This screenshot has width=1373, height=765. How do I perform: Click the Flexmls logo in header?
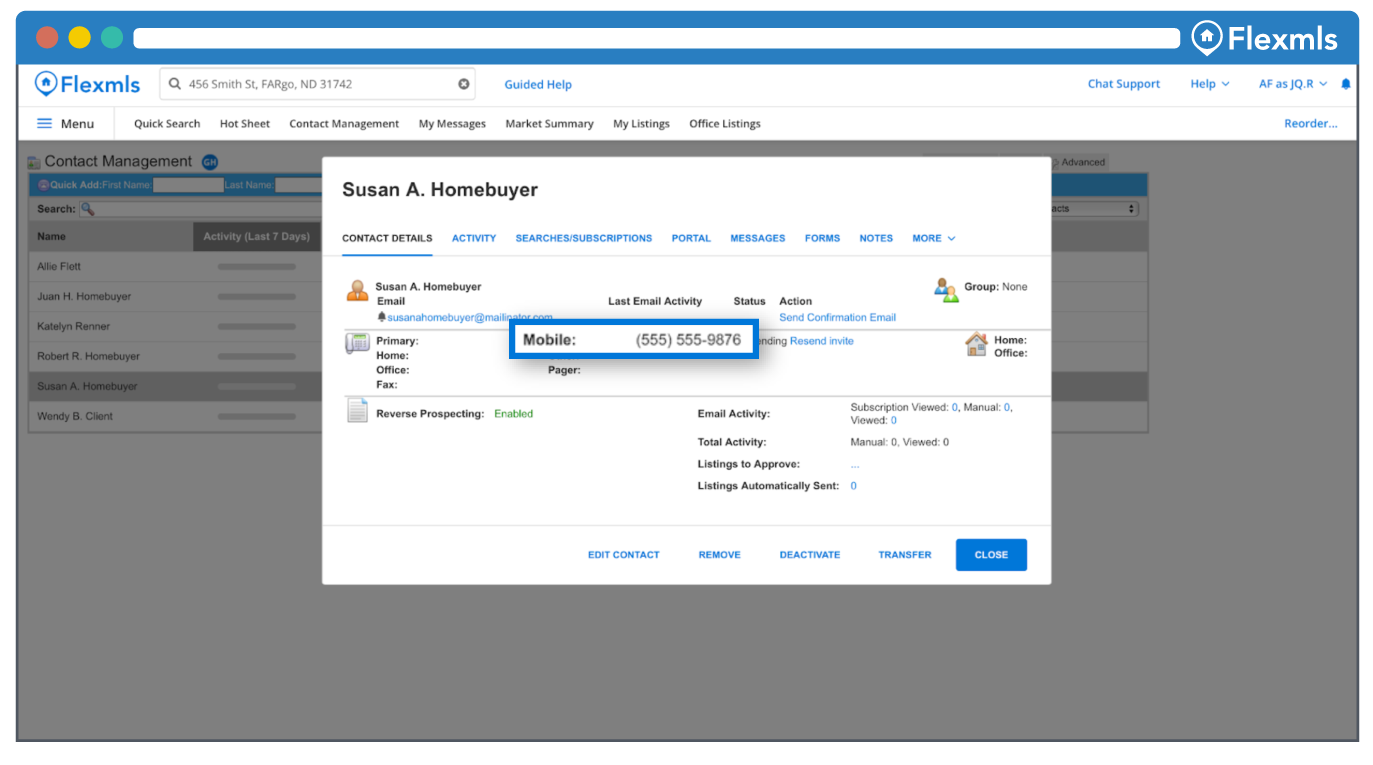88,84
